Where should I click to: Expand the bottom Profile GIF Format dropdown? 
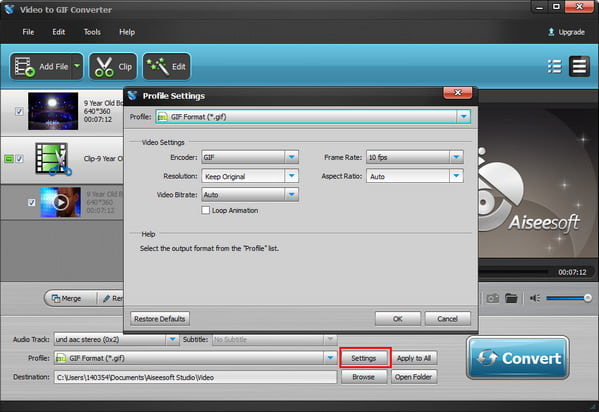[330, 358]
